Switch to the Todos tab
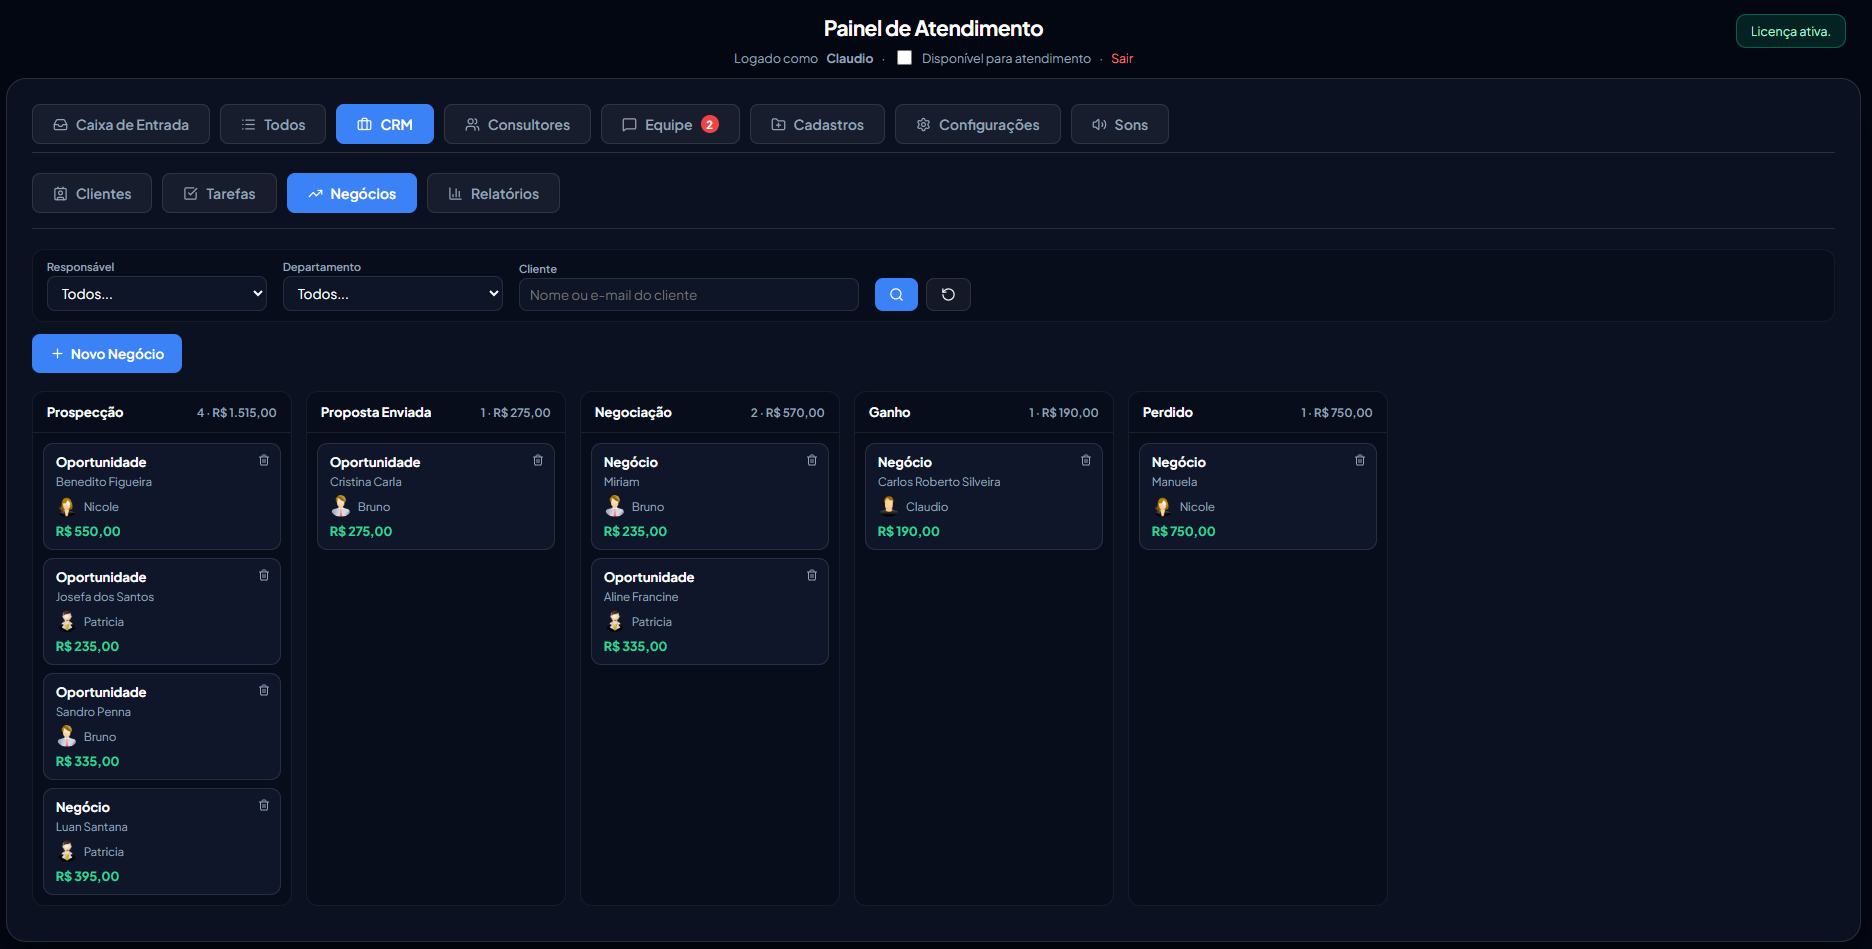1872x949 pixels. click(x=273, y=124)
